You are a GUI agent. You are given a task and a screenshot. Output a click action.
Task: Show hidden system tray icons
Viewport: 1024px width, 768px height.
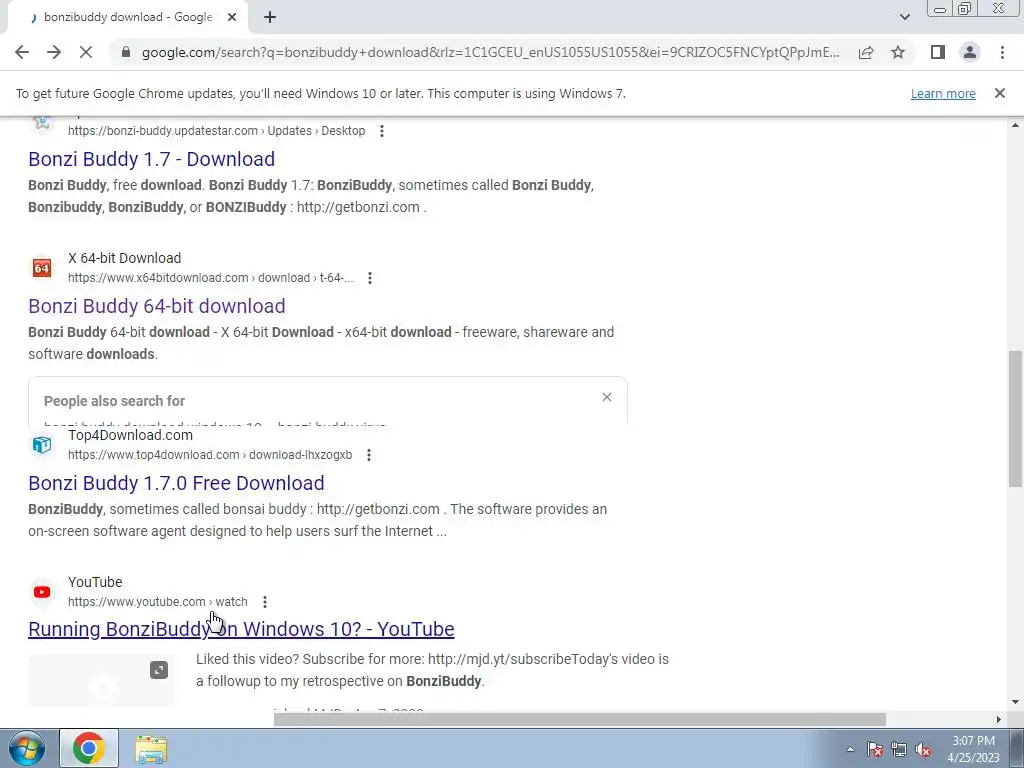click(x=850, y=749)
